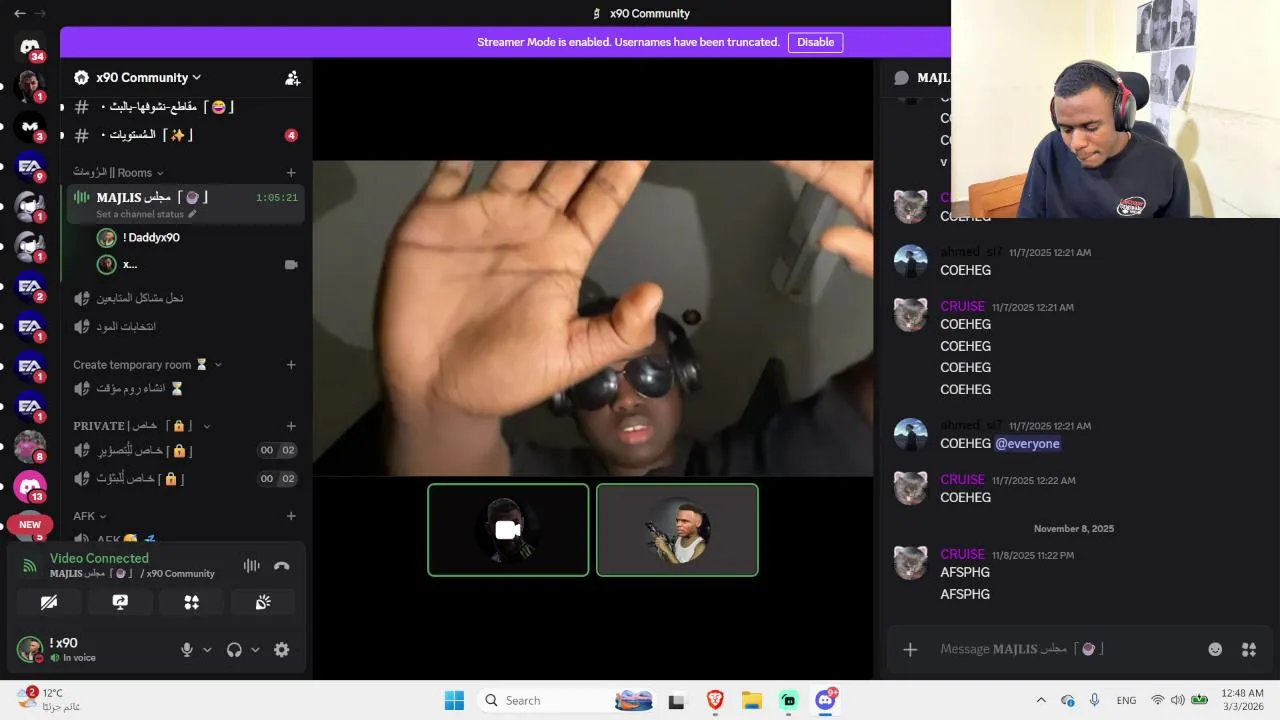Open apps launcher icon in chat bar
The height and width of the screenshot is (720, 1280).
point(1249,649)
